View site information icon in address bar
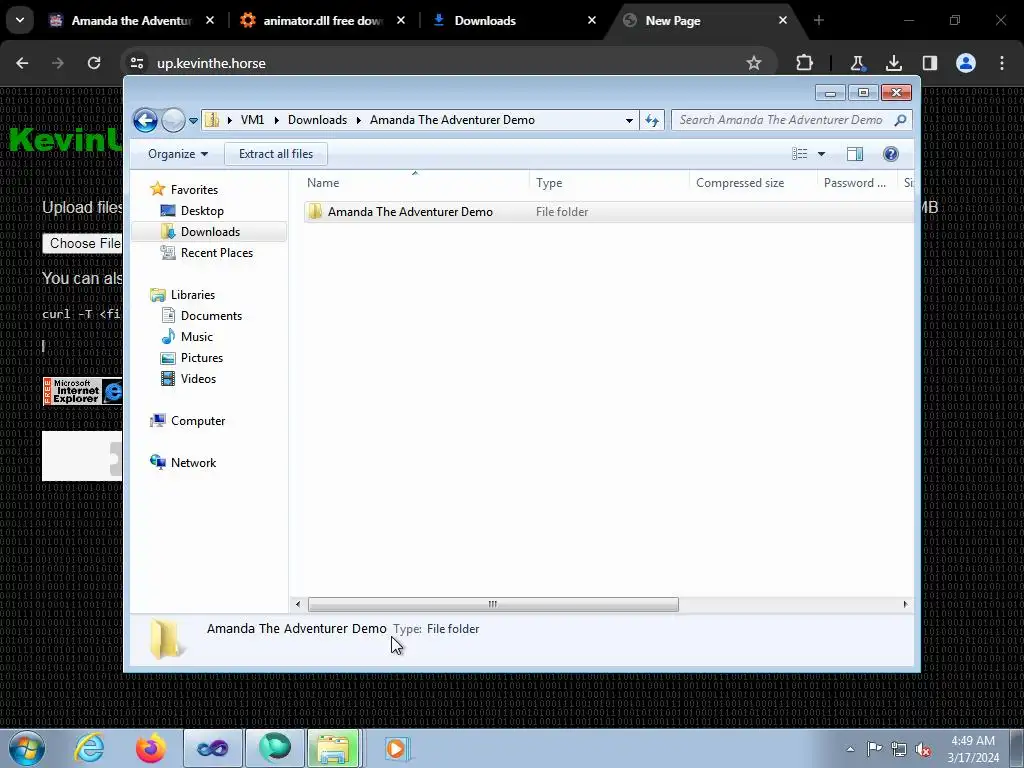Viewport: 1024px width, 768px height. tap(136, 63)
